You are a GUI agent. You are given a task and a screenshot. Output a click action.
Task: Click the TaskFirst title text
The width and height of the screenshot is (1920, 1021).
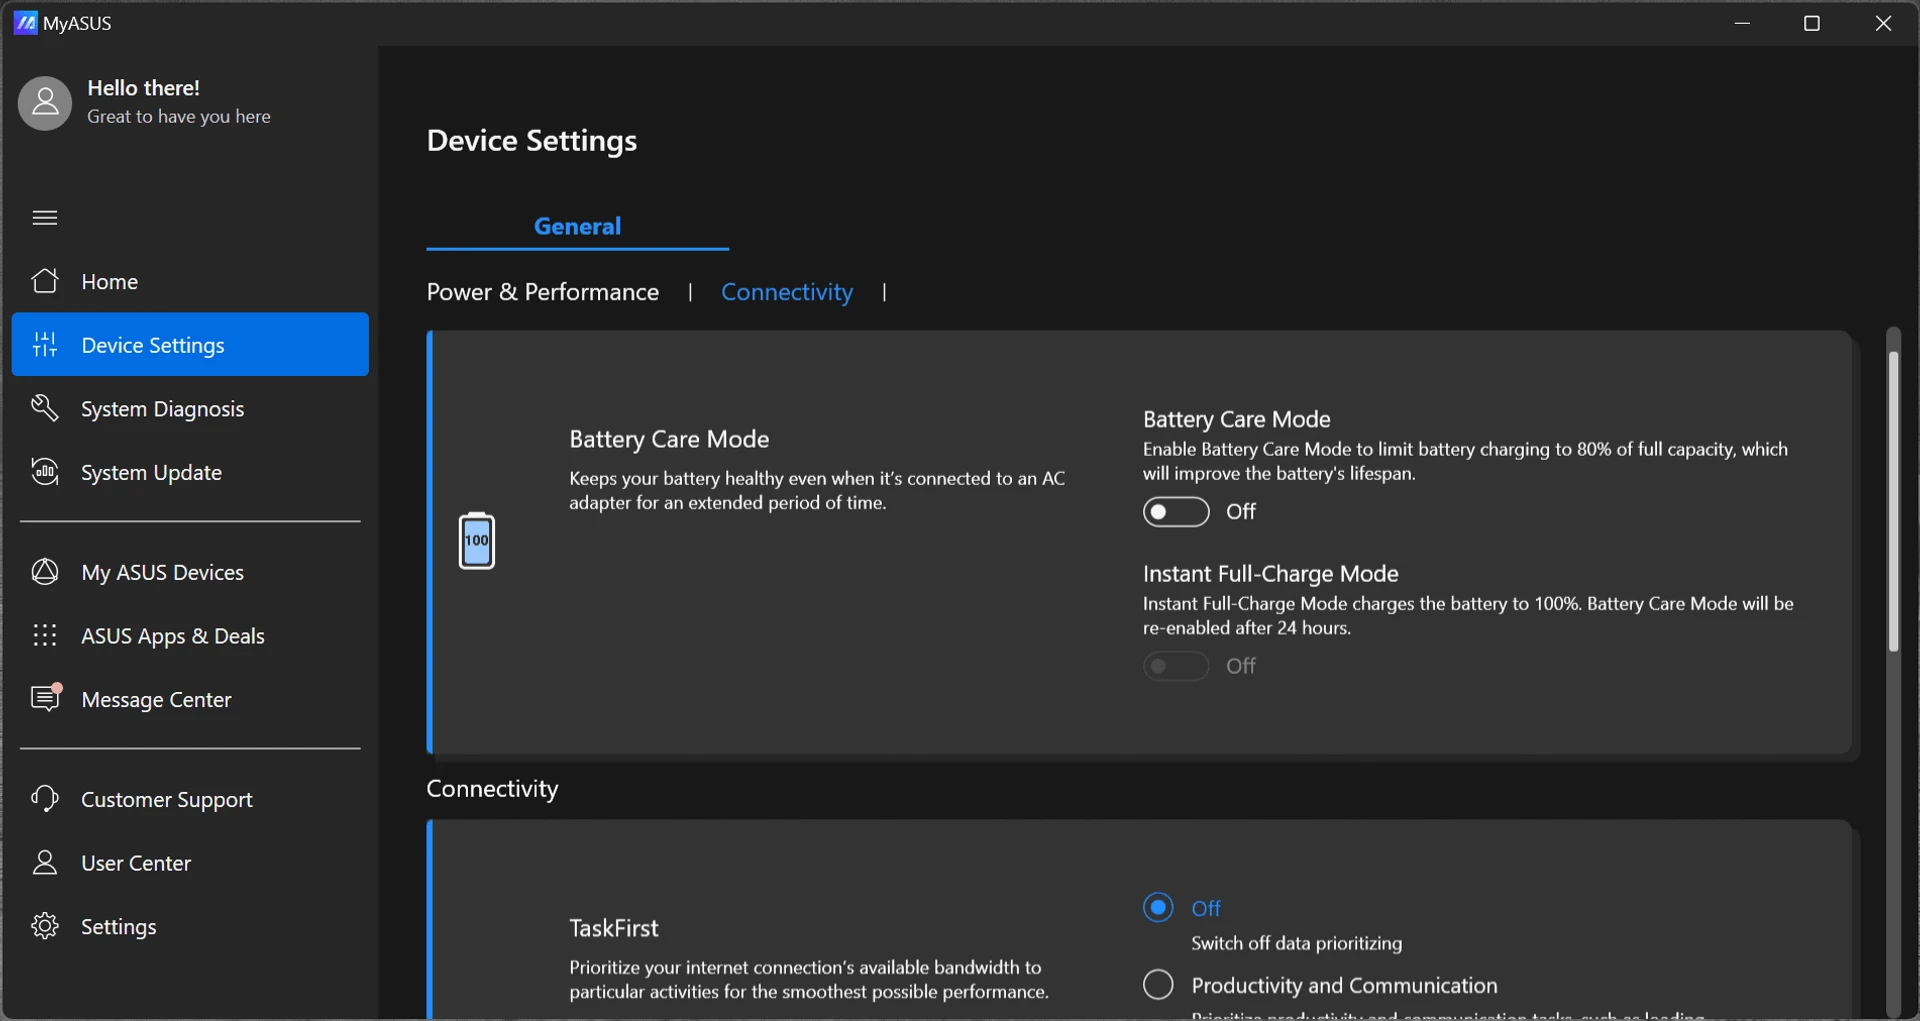point(614,928)
